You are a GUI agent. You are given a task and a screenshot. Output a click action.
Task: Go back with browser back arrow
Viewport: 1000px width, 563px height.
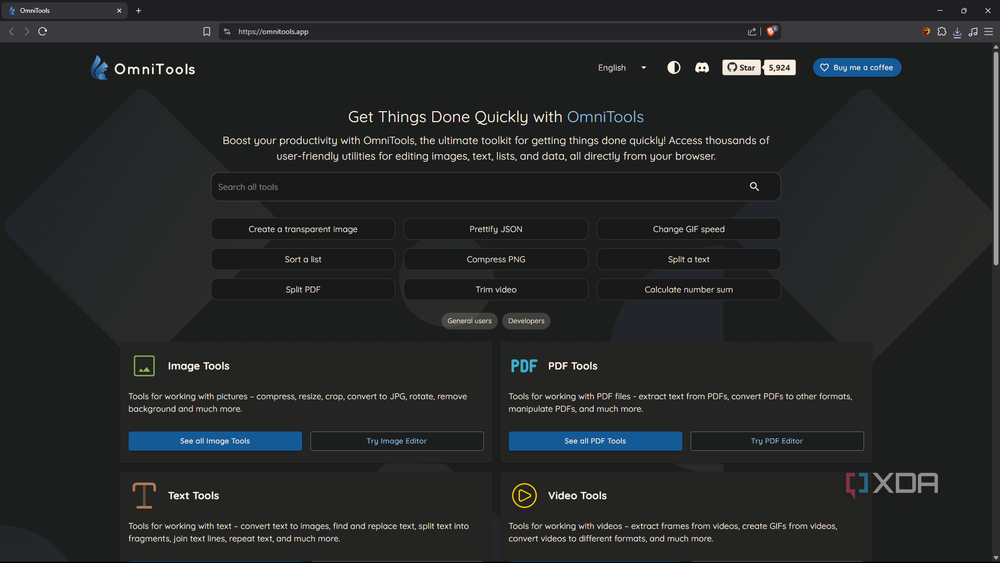[11, 31]
